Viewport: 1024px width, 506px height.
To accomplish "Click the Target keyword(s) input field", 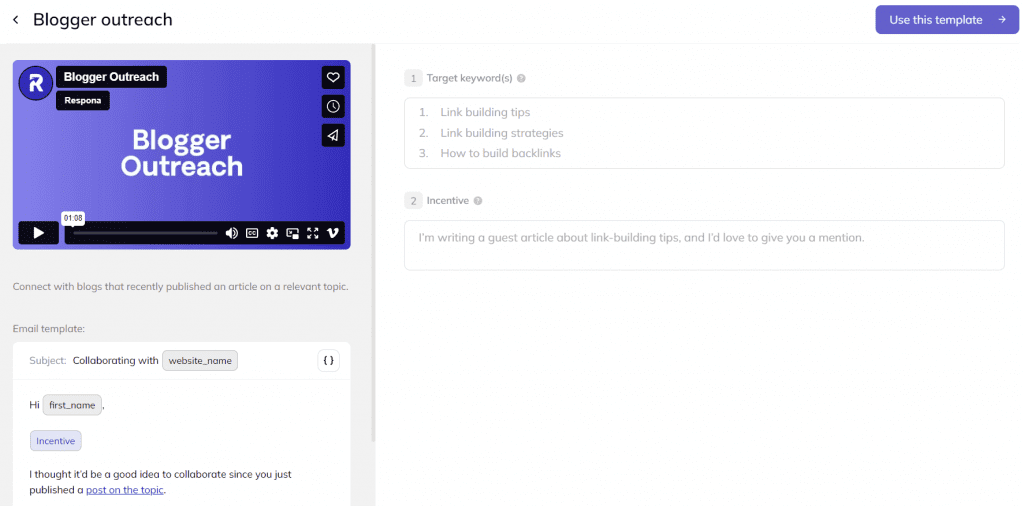I will [x=703, y=133].
